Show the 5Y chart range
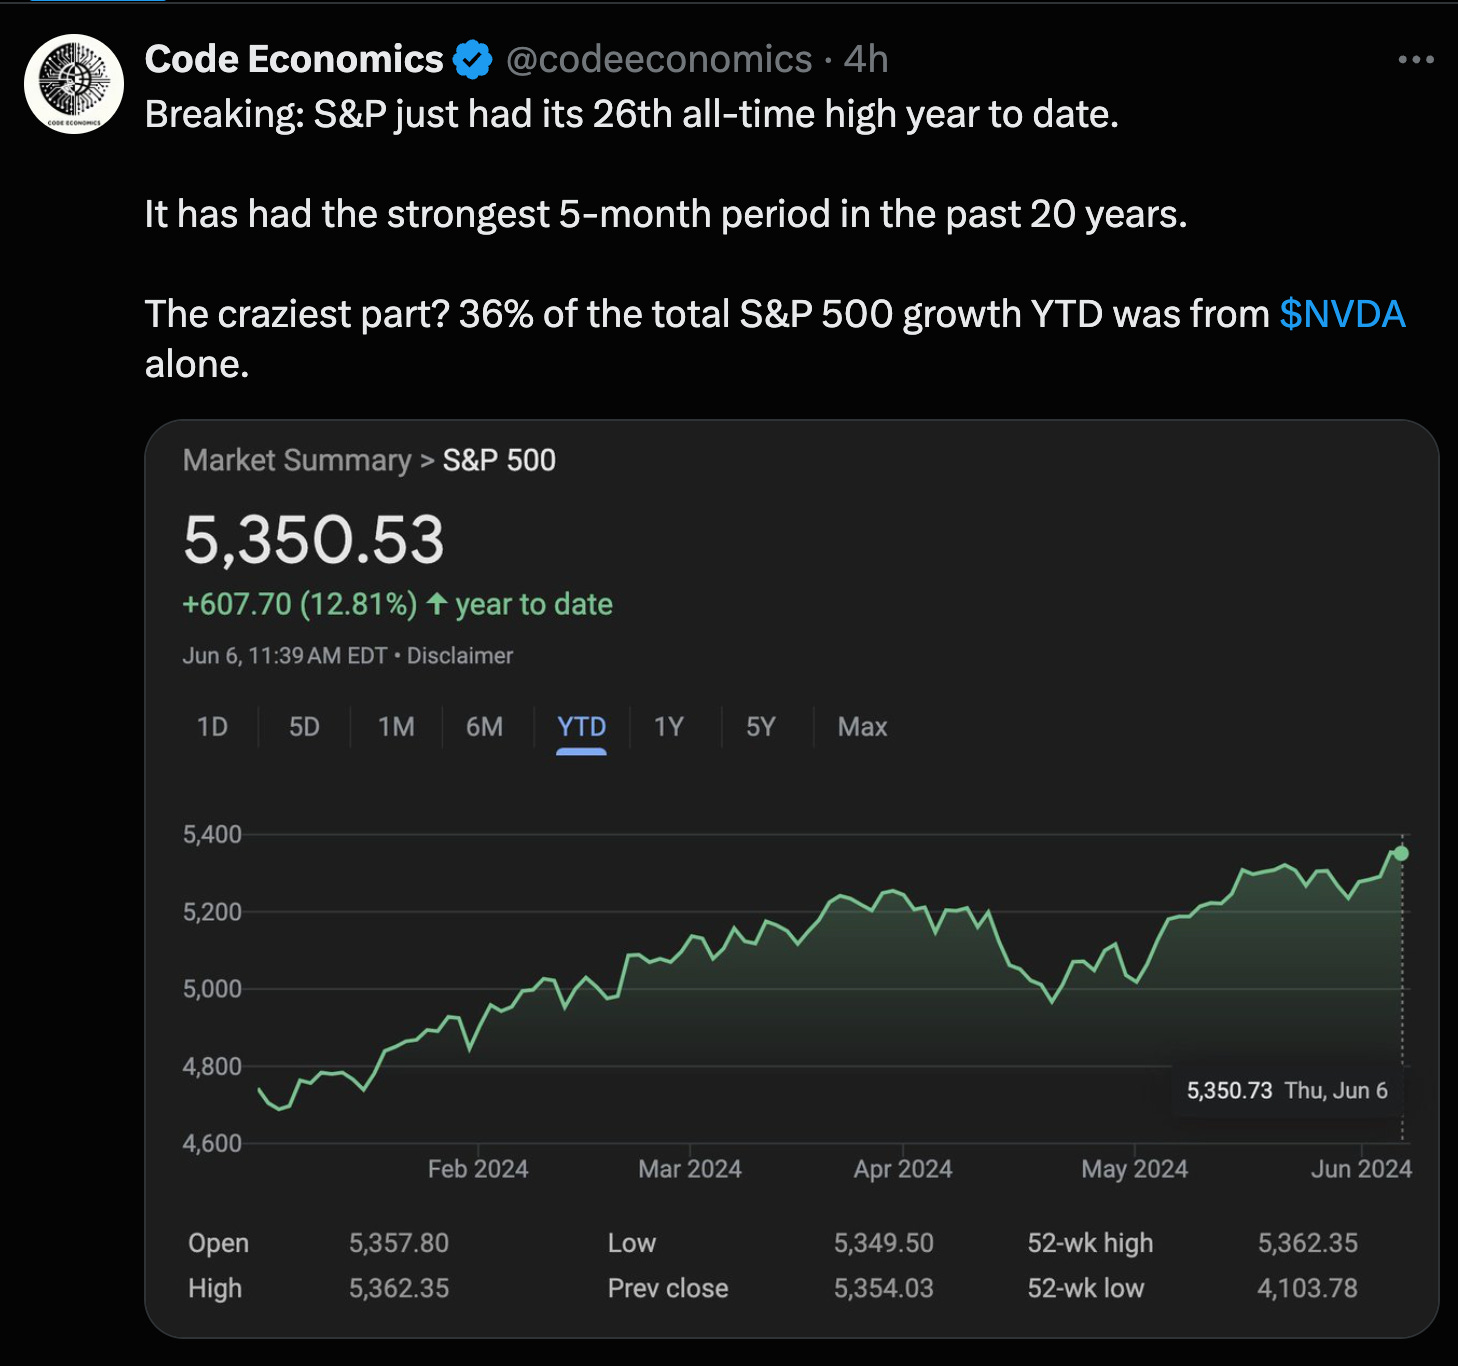Screen dimensions: 1458x1366 tap(761, 727)
